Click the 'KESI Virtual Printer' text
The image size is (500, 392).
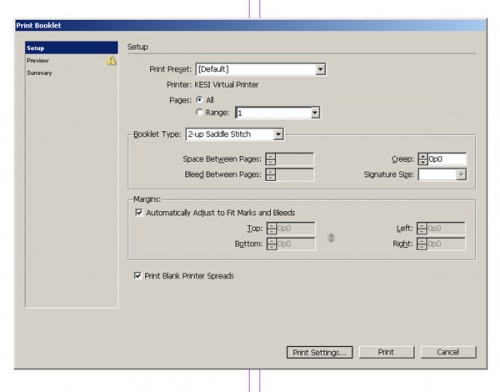[226, 85]
